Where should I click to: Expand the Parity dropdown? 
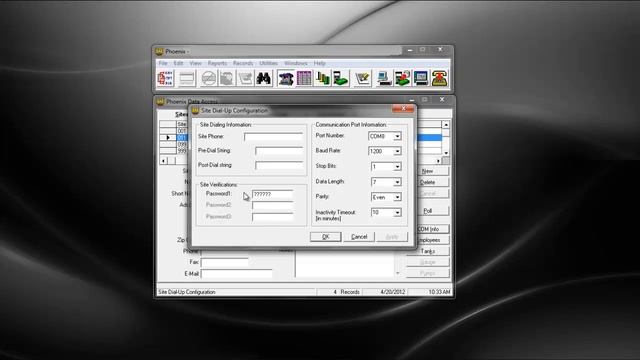tap(397, 197)
